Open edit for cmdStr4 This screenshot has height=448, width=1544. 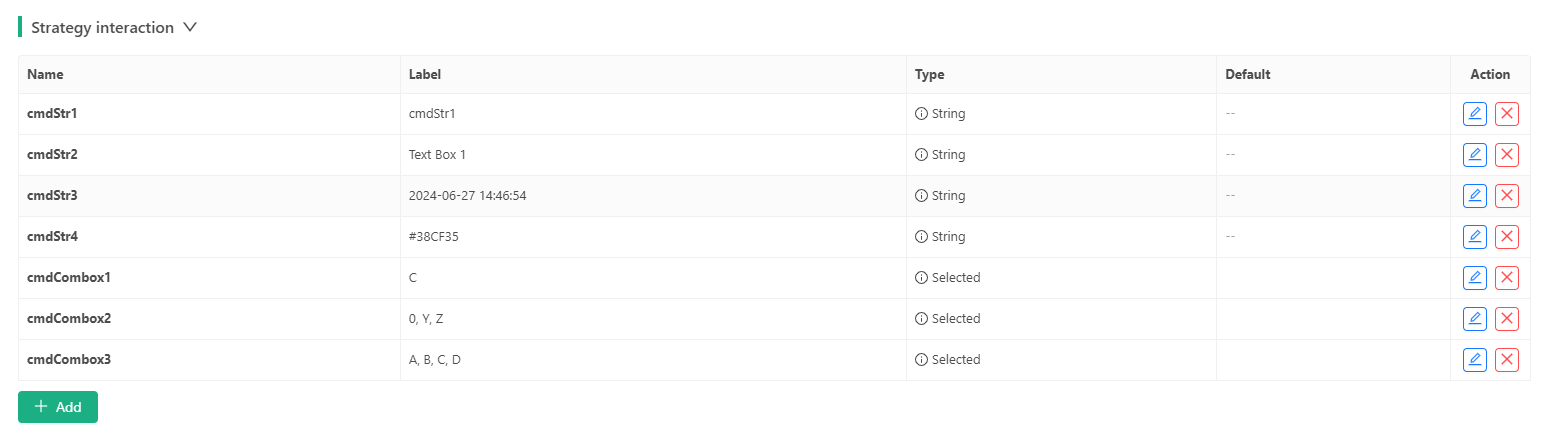[1474, 237]
